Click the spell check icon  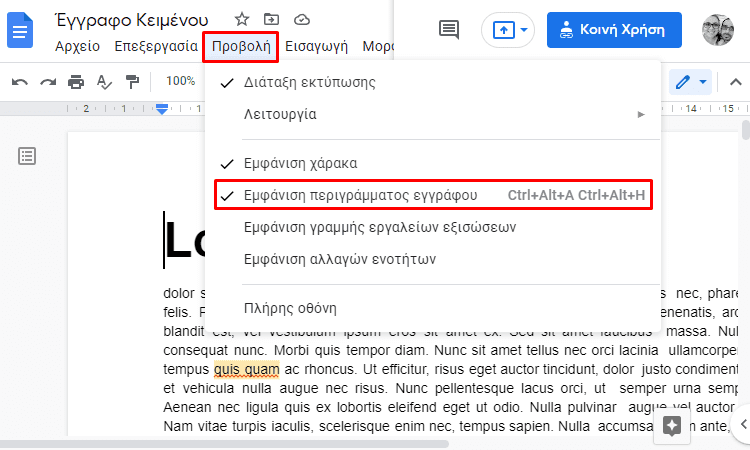click(x=104, y=82)
